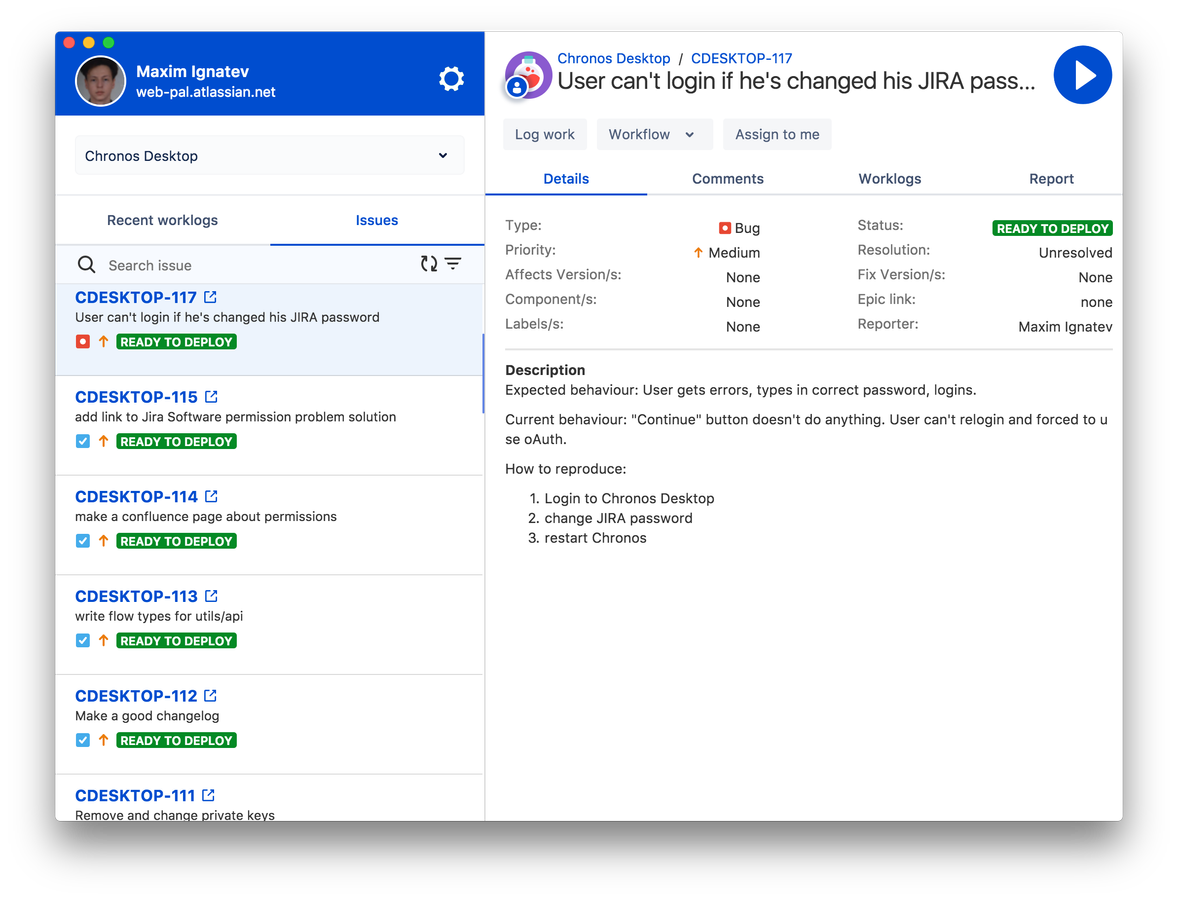This screenshot has width=1178, height=900.
Task: Click the issue title 'User can't login…' heading
Action: click(796, 81)
